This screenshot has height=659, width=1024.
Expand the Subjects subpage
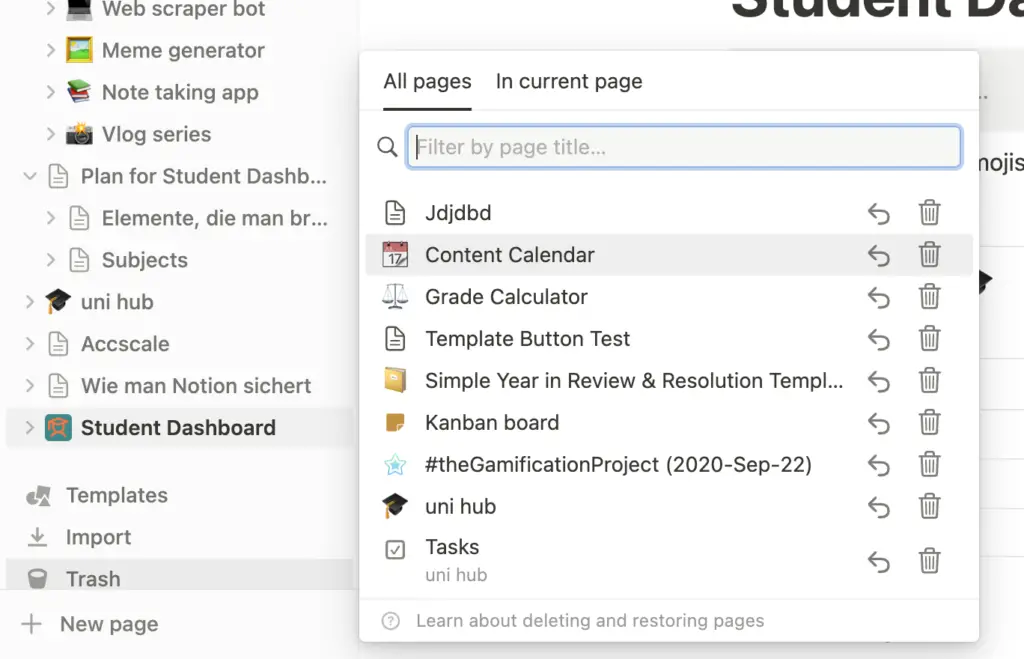(50, 260)
